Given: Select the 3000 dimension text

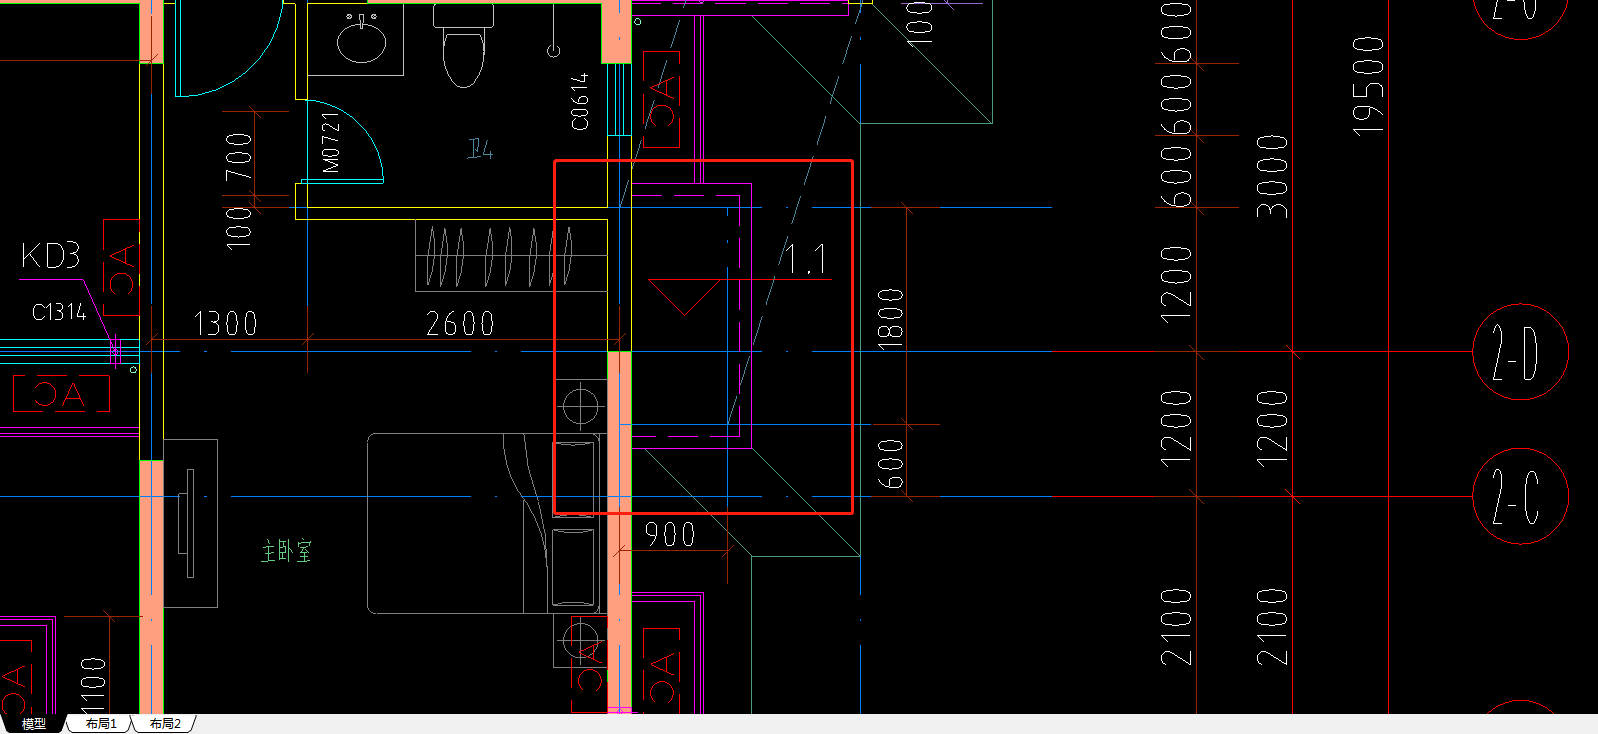Looking at the screenshot, I should click(1272, 177).
